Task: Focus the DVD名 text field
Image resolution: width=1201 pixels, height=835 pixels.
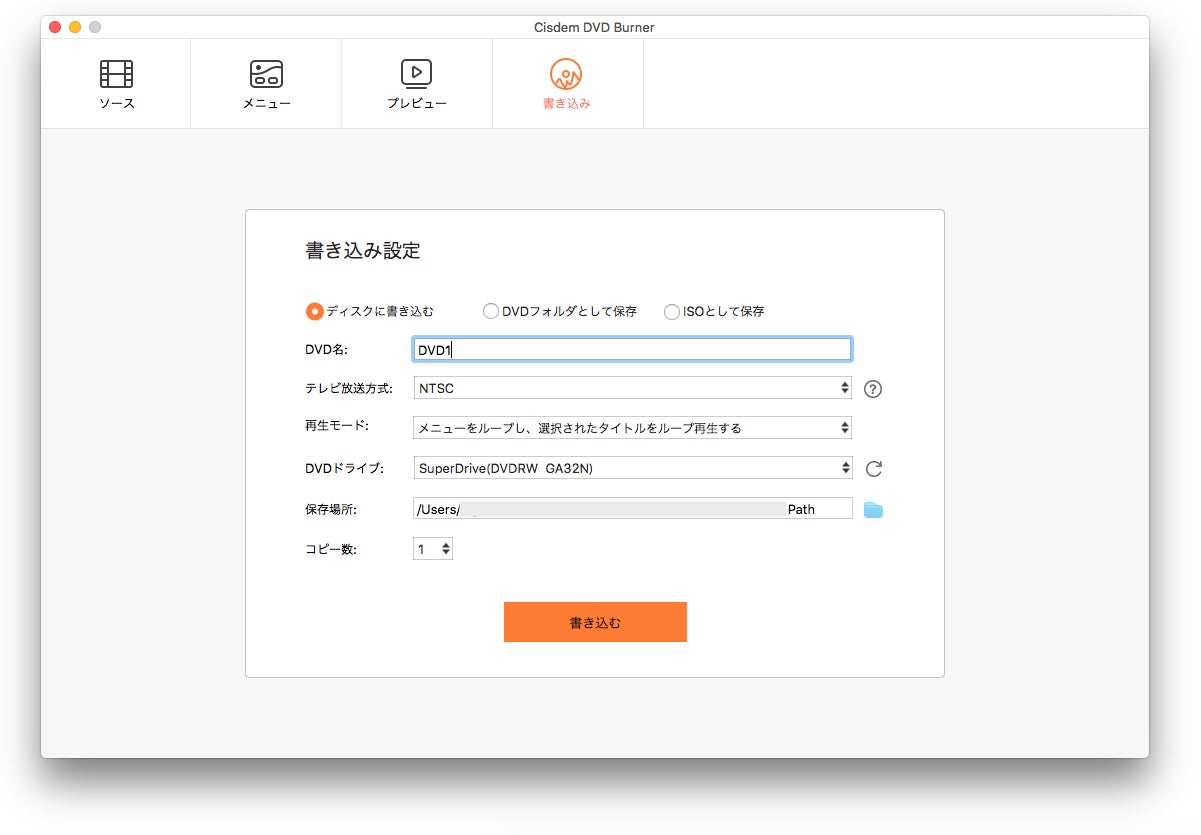Action: pos(632,349)
